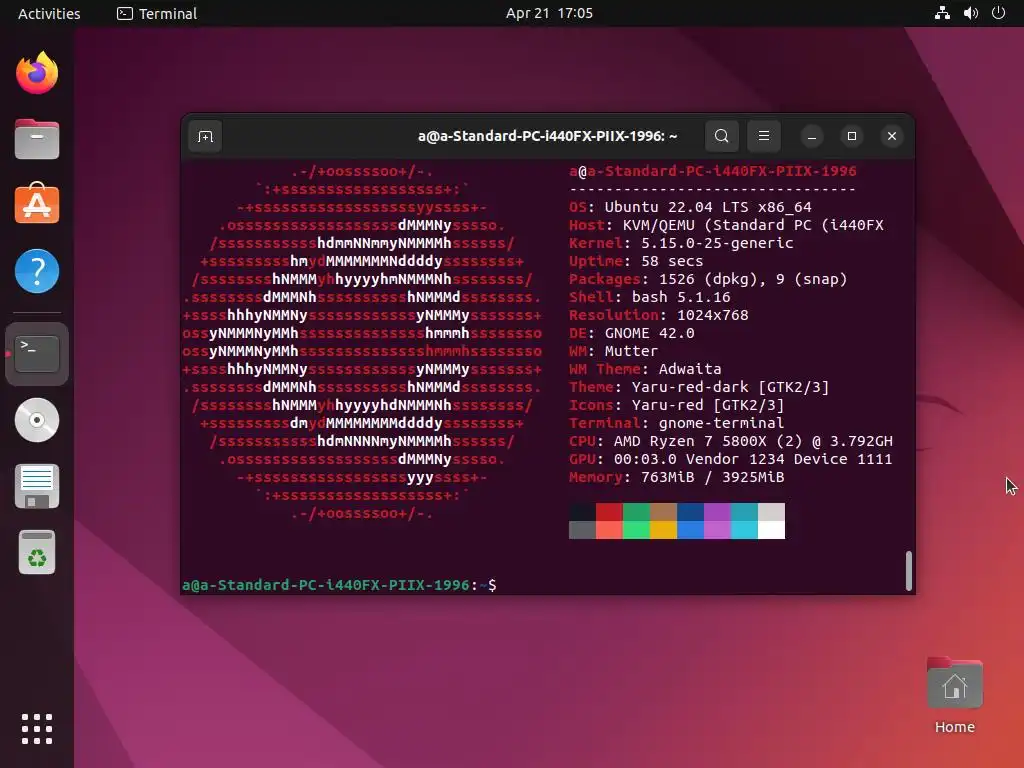
Task: Open Activities overview
Action: click(49, 13)
